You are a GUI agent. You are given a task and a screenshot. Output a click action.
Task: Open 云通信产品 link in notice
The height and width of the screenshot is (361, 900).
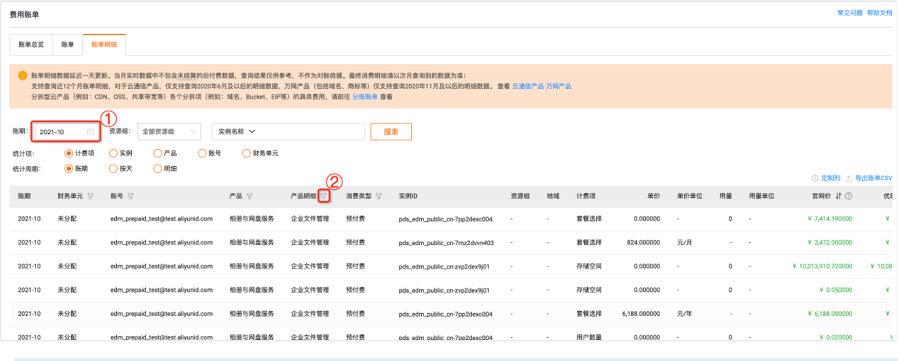[x=527, y=86]
